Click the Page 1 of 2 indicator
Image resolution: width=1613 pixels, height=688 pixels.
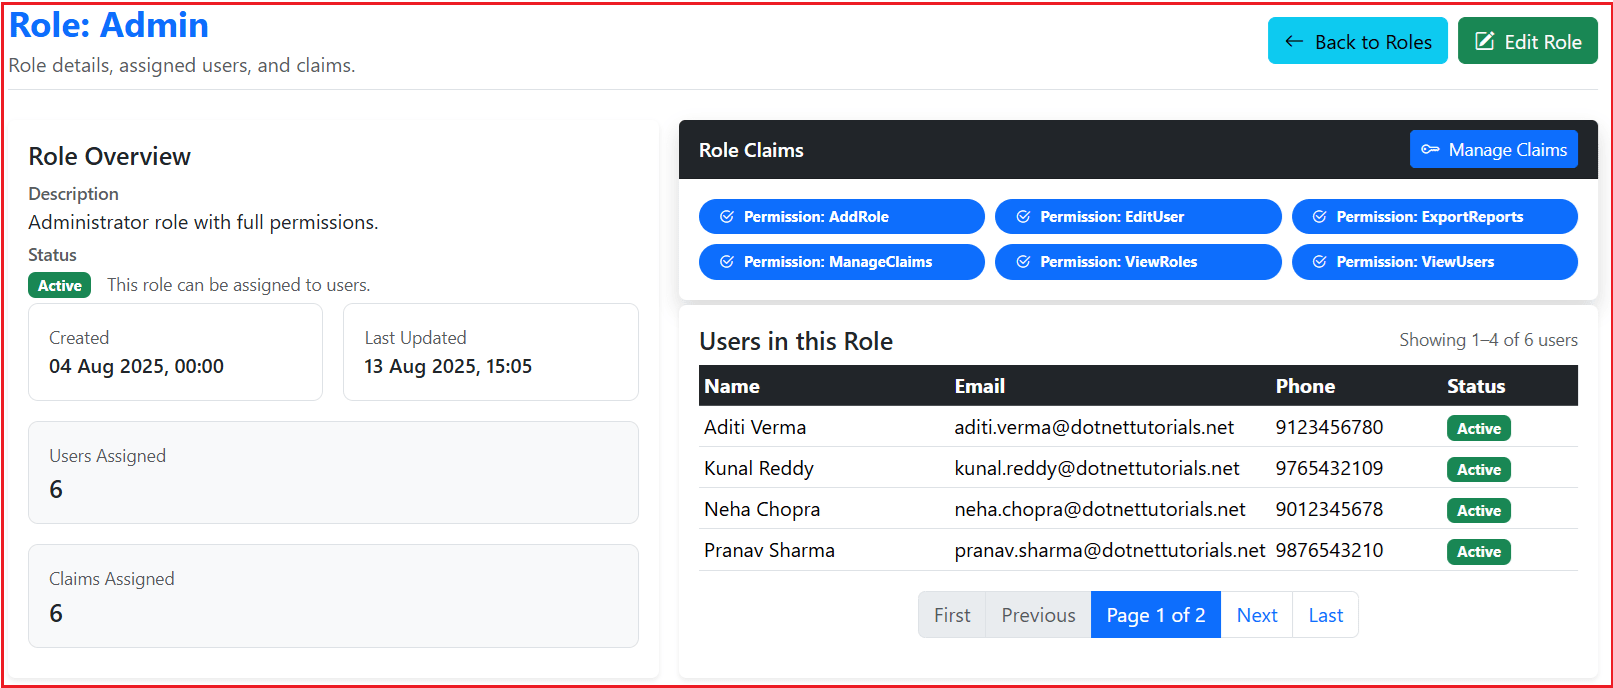click(x=1156, y=615)
